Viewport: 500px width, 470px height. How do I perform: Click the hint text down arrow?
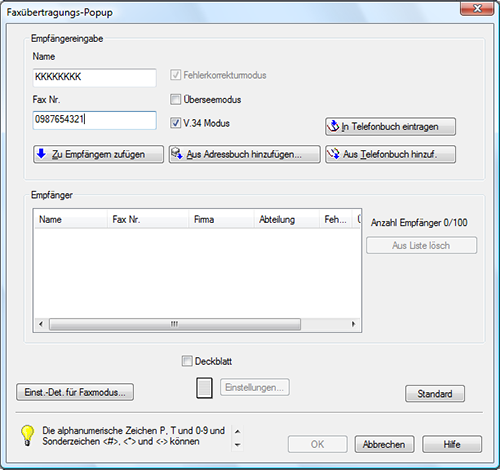[x=237, y=445]
